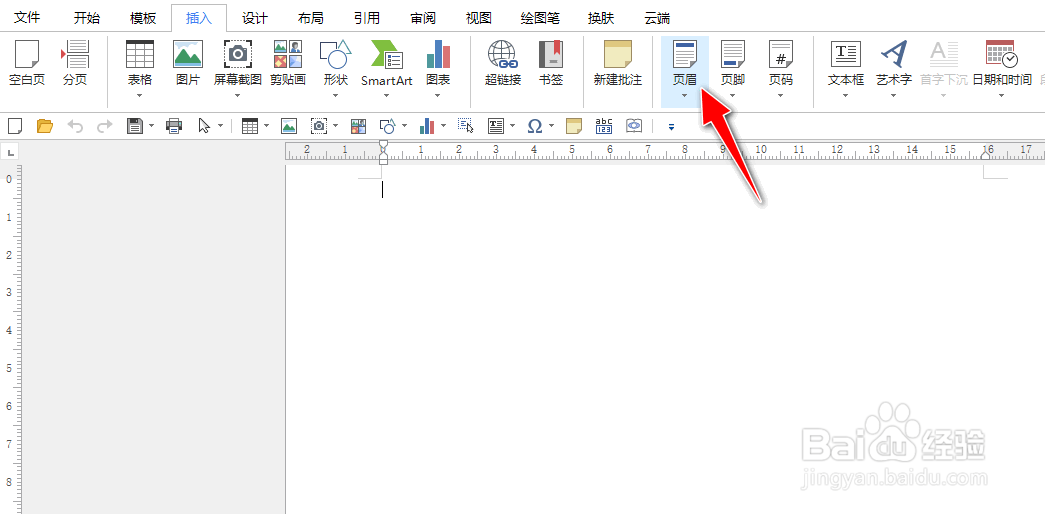Expand the SmartArt dropdown arrow
This screenshot has height=514, width=1045.
point(387,95)
